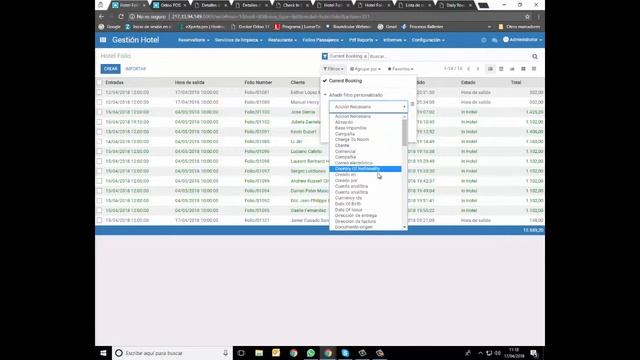The image size is (640, 360).
Task: Open the Windows Start menu
Action: click(x=103, y=353)
